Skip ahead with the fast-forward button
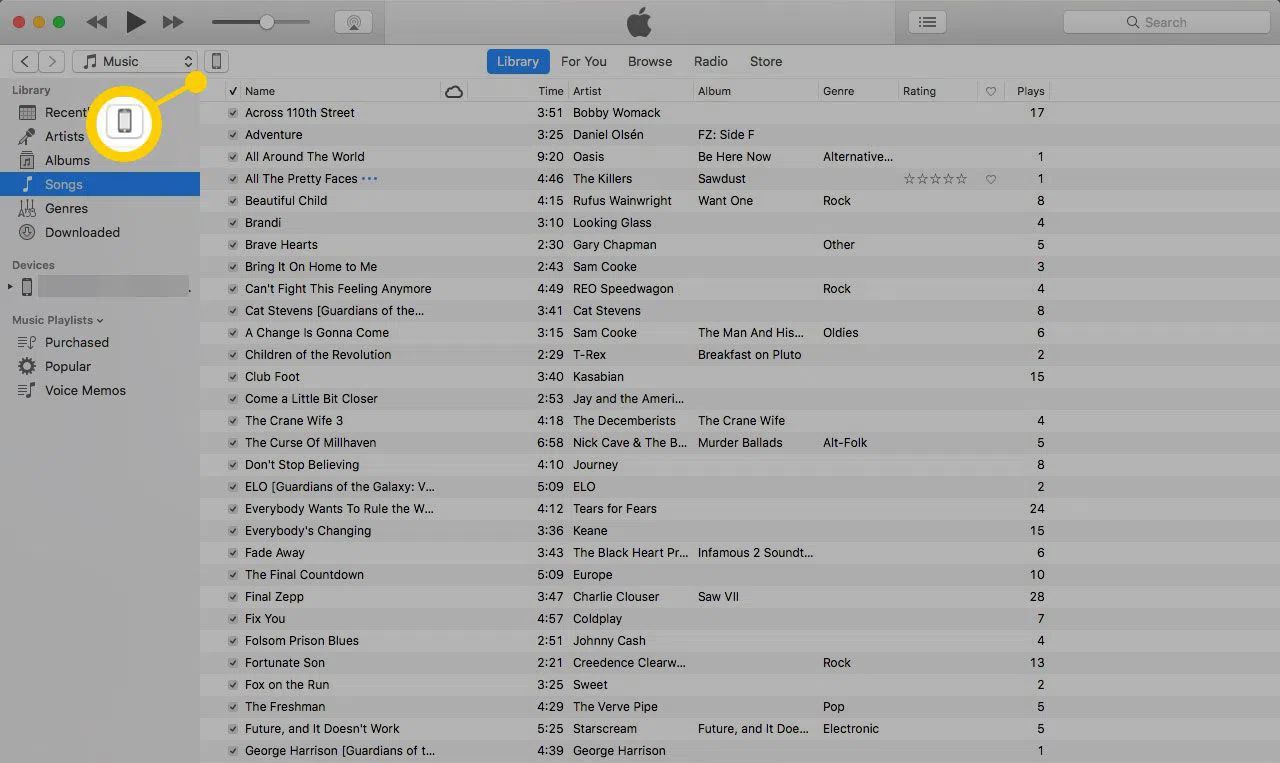This screenshot has width=1280, height=763. 173,22
